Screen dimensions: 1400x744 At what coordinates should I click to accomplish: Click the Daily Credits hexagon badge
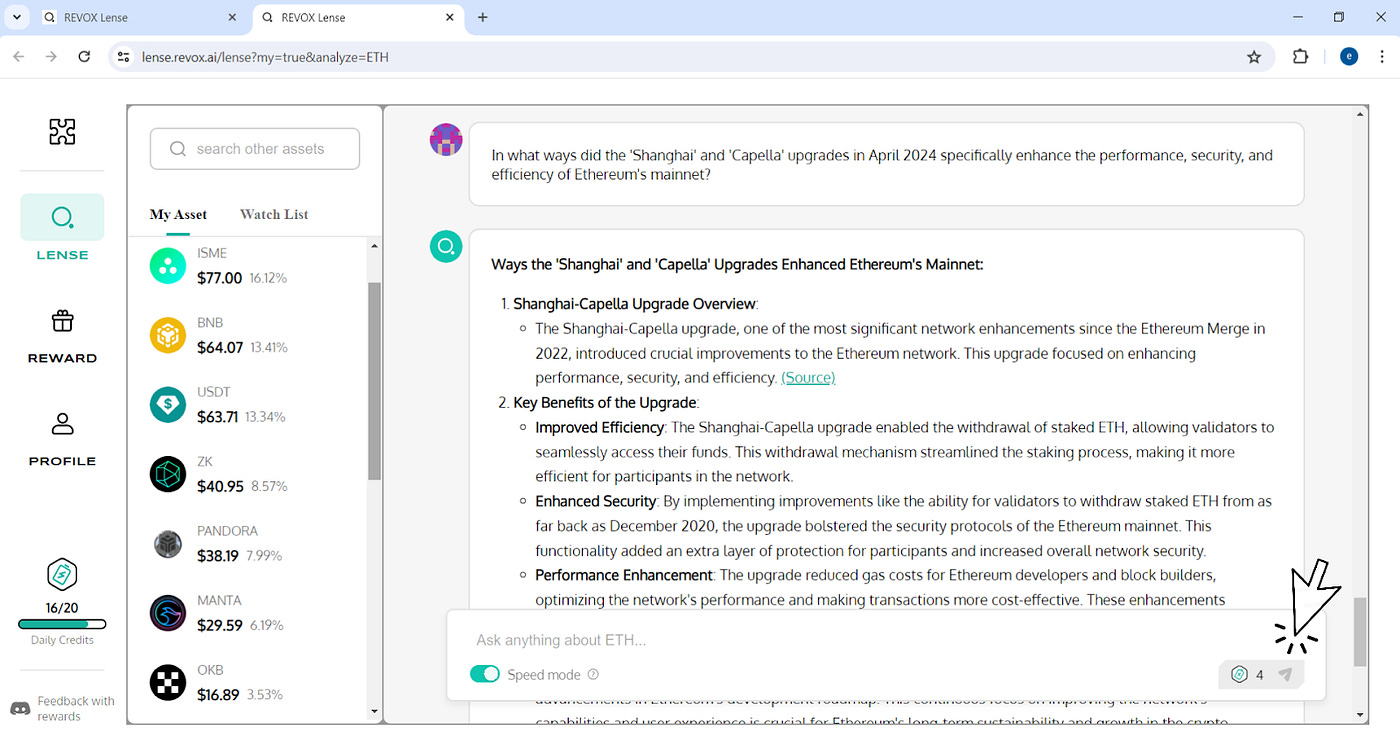tap(62, 575)
